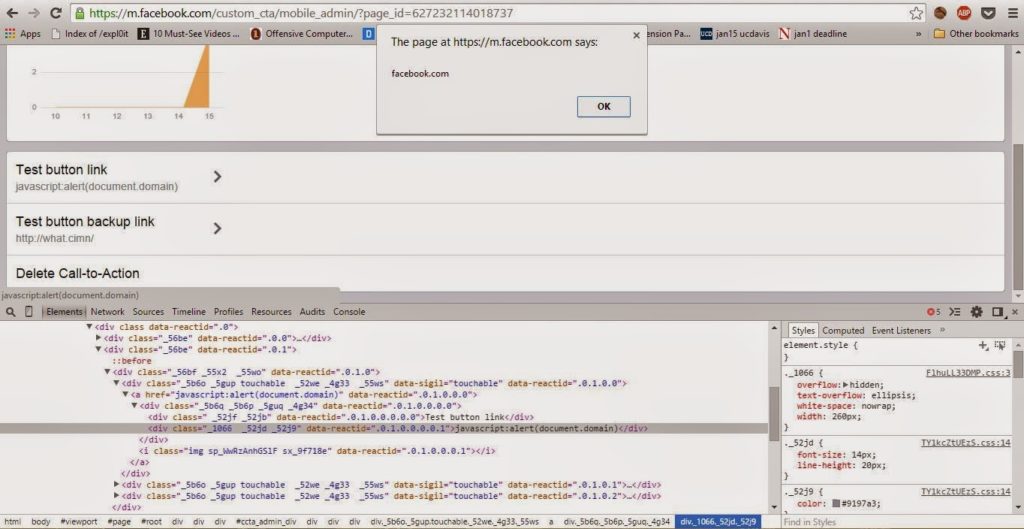
Task: Click OK in the alert dialog
Action: 603,106
